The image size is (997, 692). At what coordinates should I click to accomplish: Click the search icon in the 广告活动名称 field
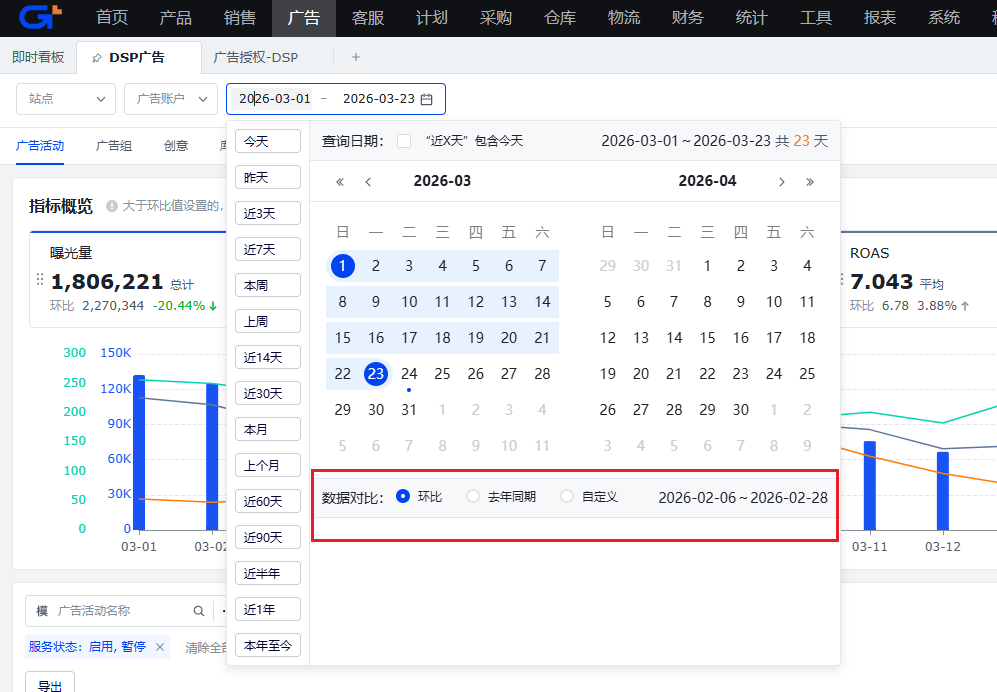[x=199, y=611]
